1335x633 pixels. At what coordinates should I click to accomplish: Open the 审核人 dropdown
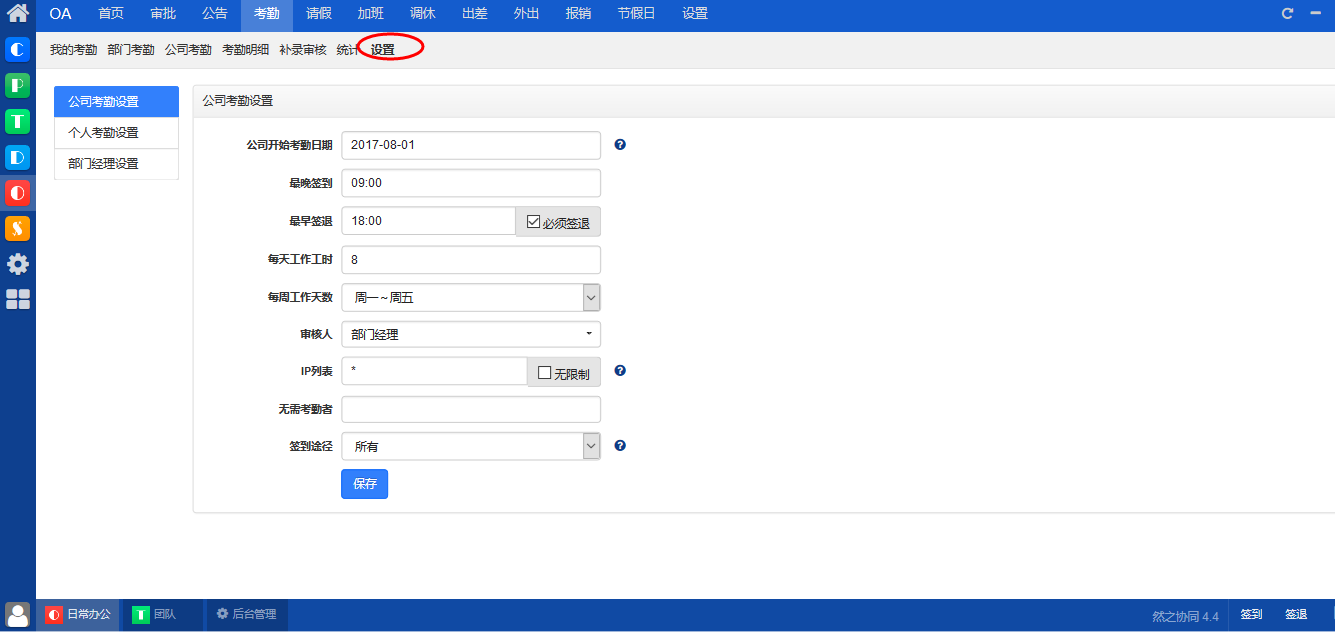click(471, 334)
